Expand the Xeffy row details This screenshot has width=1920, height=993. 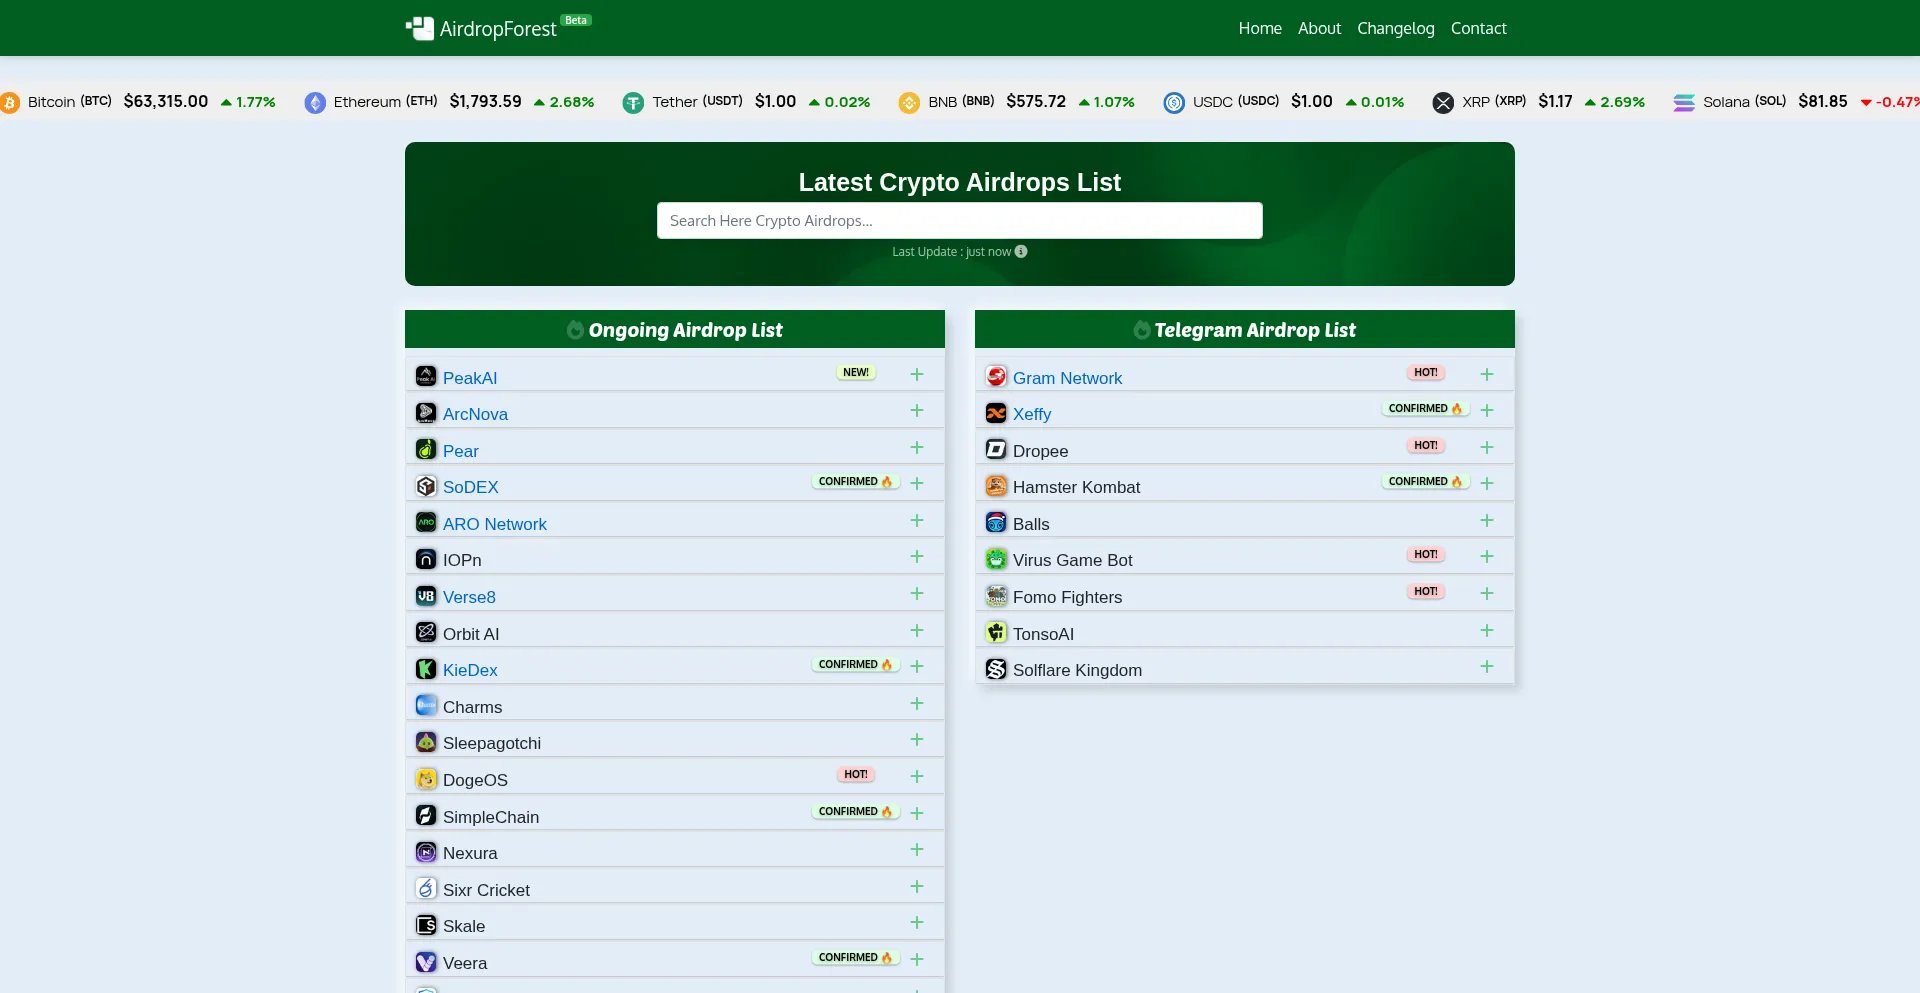(x=1487, y=410)
